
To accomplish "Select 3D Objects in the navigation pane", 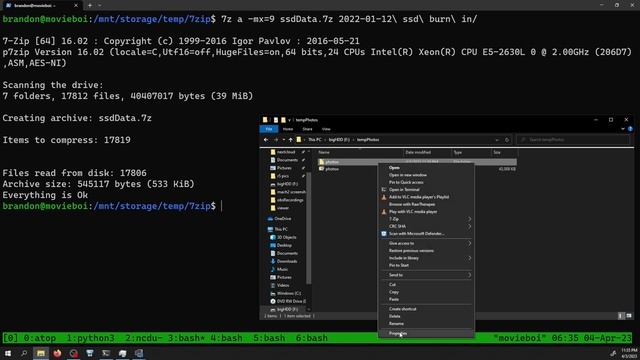I will (x=283, y=237).
